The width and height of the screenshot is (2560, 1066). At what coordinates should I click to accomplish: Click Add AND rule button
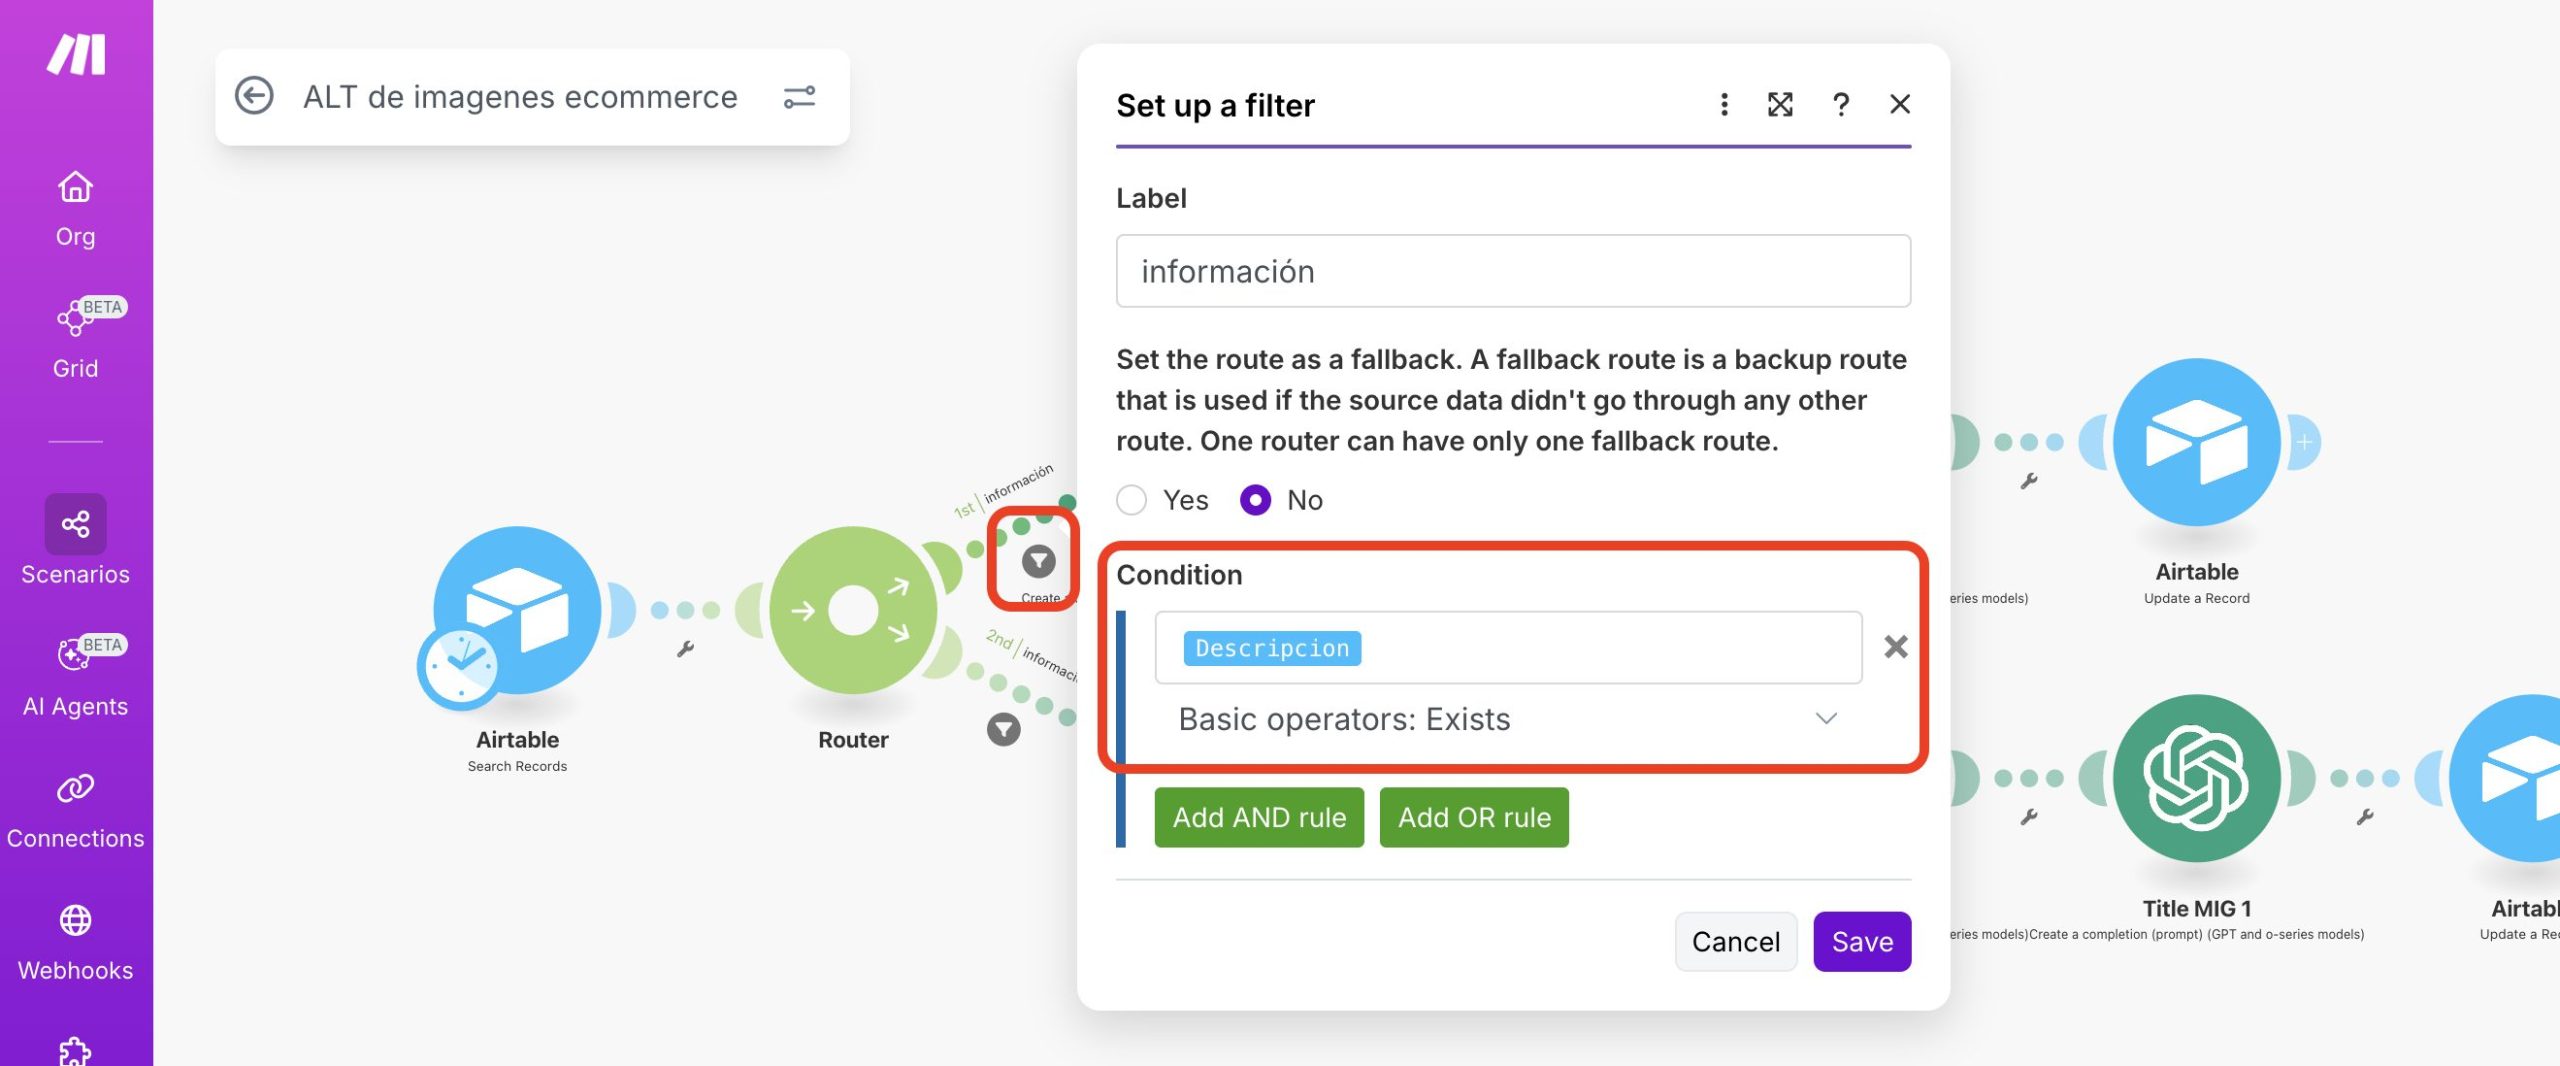(1259, 817)
